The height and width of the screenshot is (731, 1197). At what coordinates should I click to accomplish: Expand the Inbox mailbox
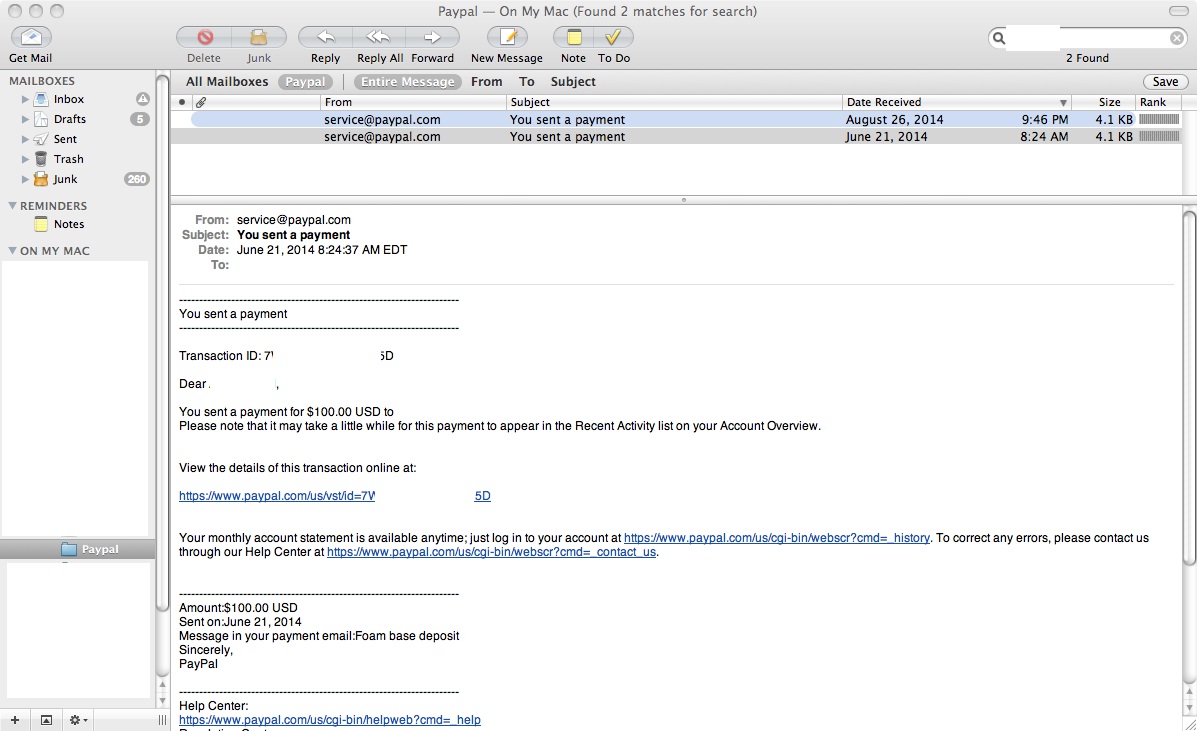26,99
